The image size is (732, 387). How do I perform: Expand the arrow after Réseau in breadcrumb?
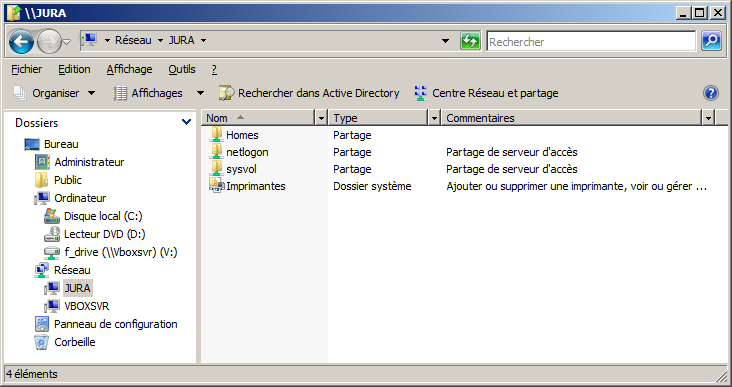(160, 41)
